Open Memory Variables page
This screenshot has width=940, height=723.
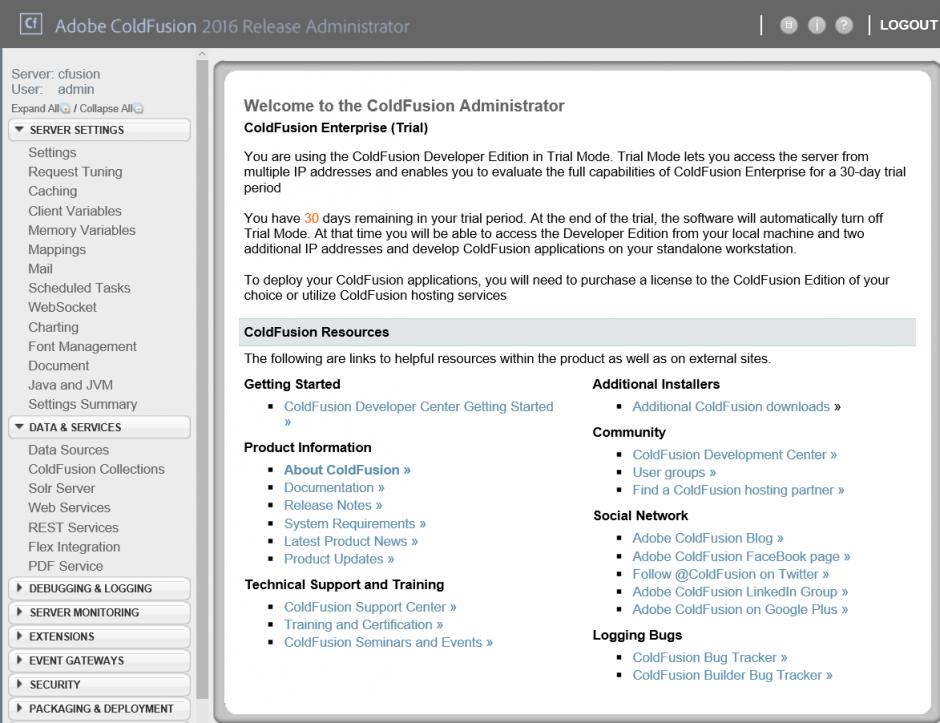tap(82, 230)
